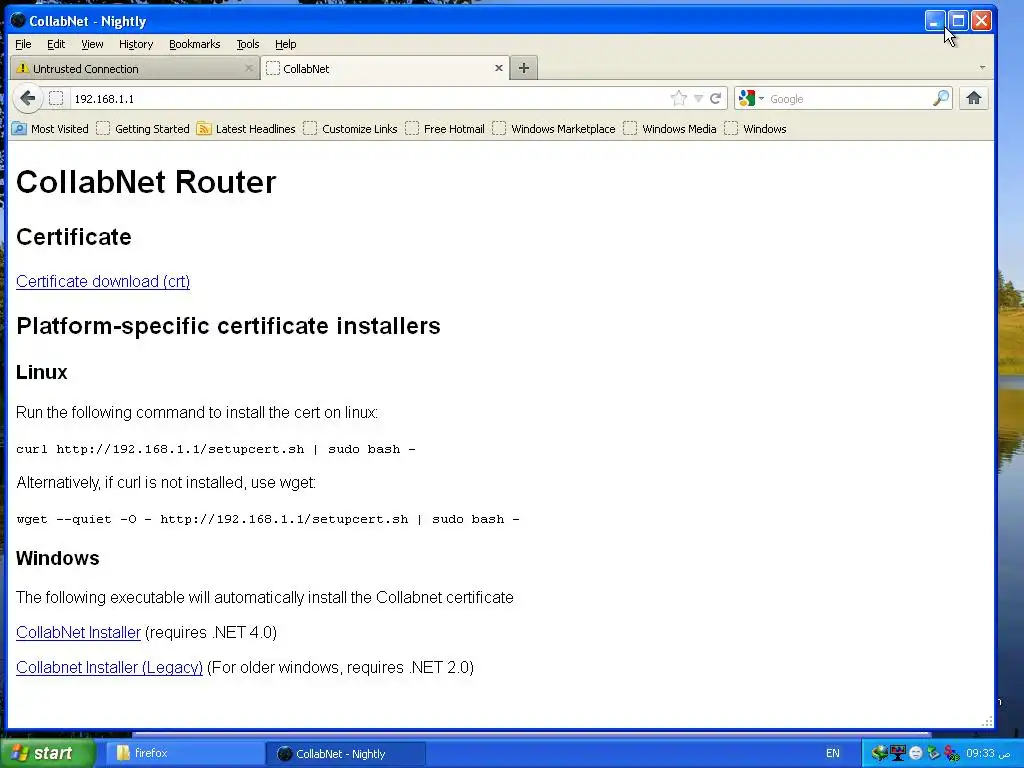The height and width of the screenshot is (768, 1024).
Task: Bookmark this page with the star icon
Action: coord(679,99)
